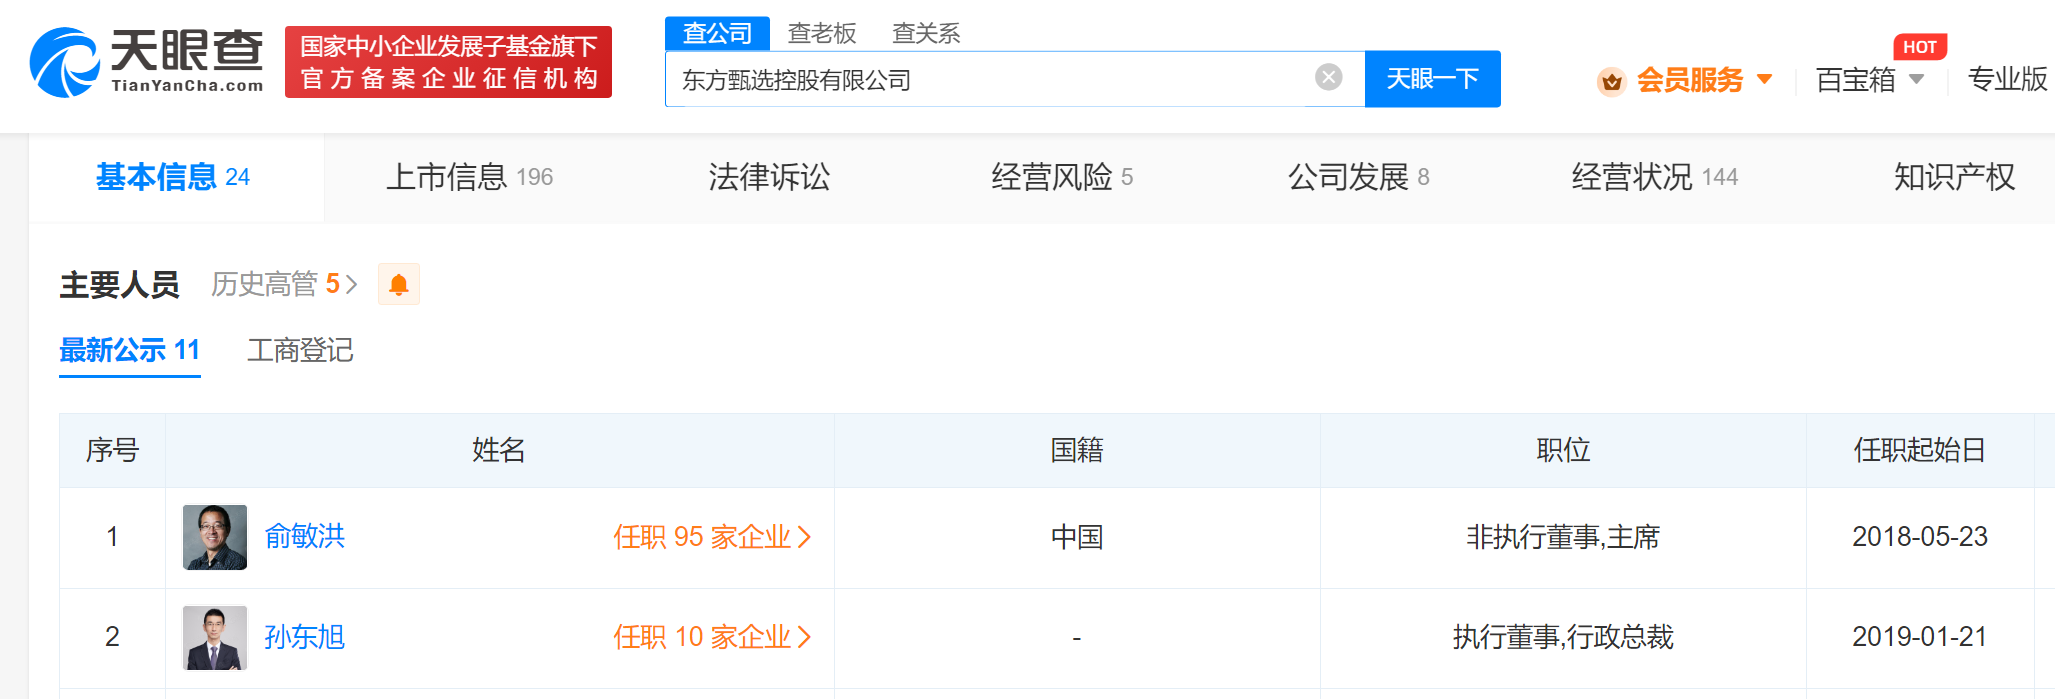Click the 姓名 column header
This screenshot has width=2055, height=699.
[x=499, y=450]
